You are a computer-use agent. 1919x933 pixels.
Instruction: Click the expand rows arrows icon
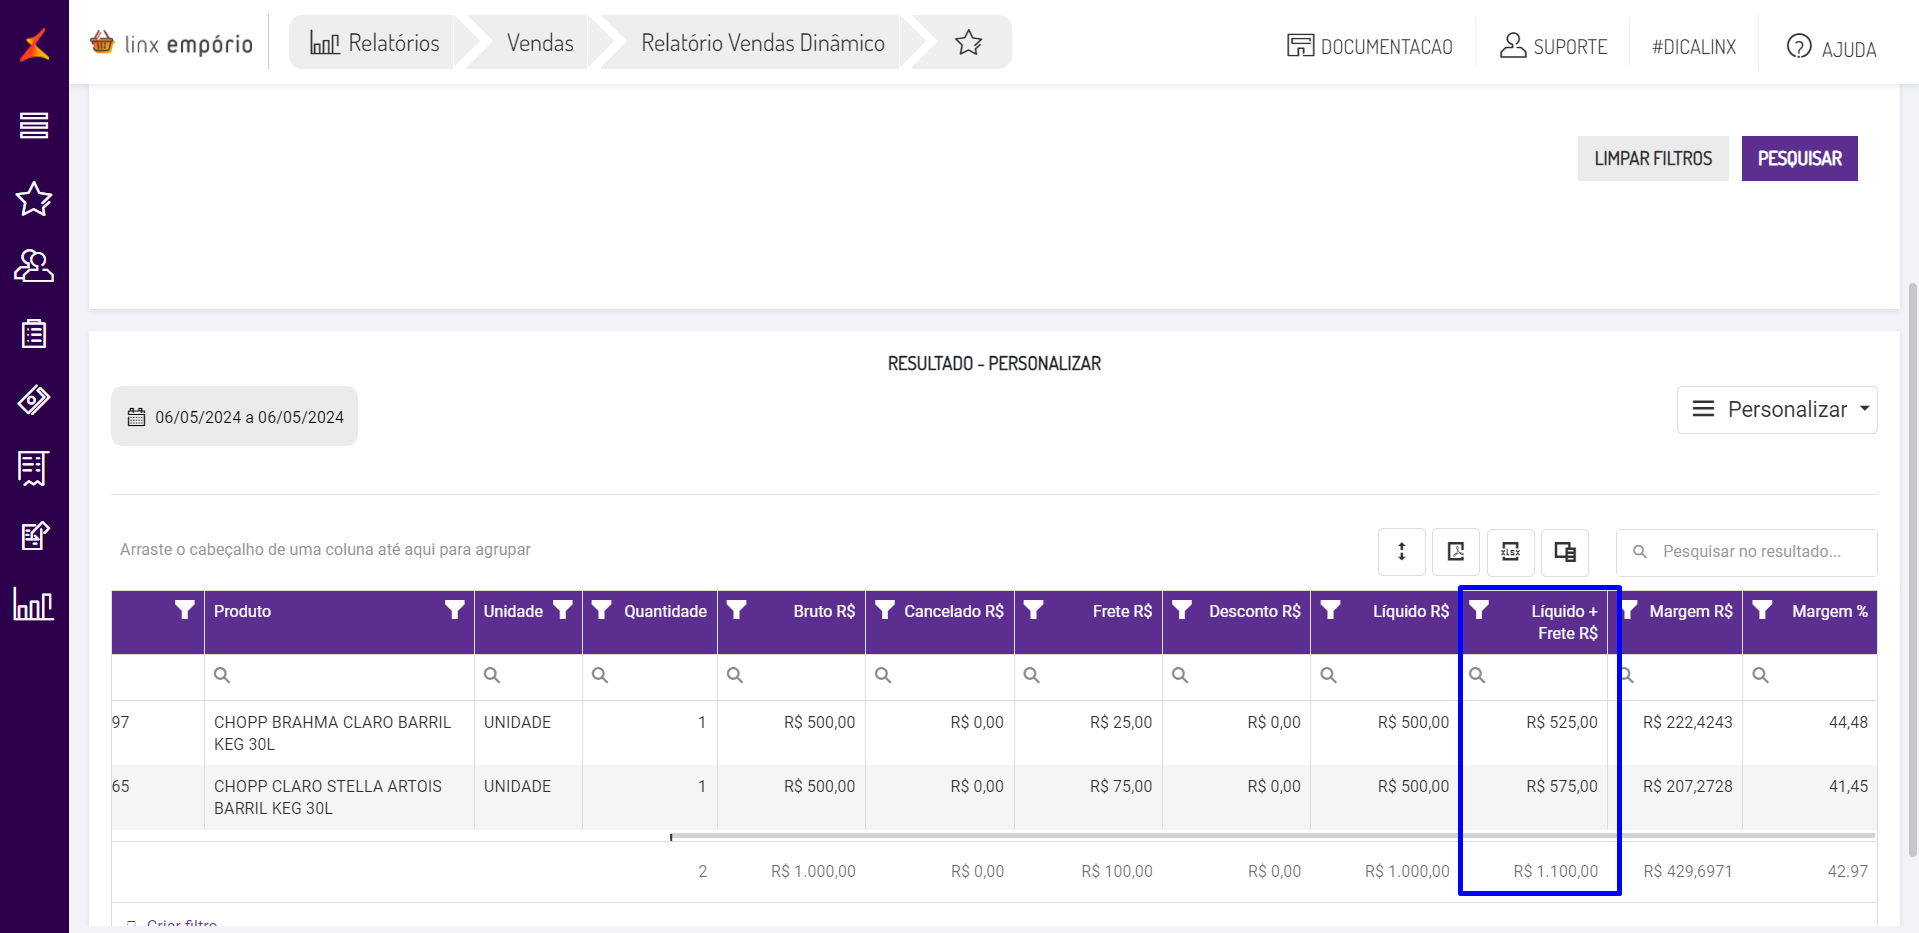[1401, 551]
